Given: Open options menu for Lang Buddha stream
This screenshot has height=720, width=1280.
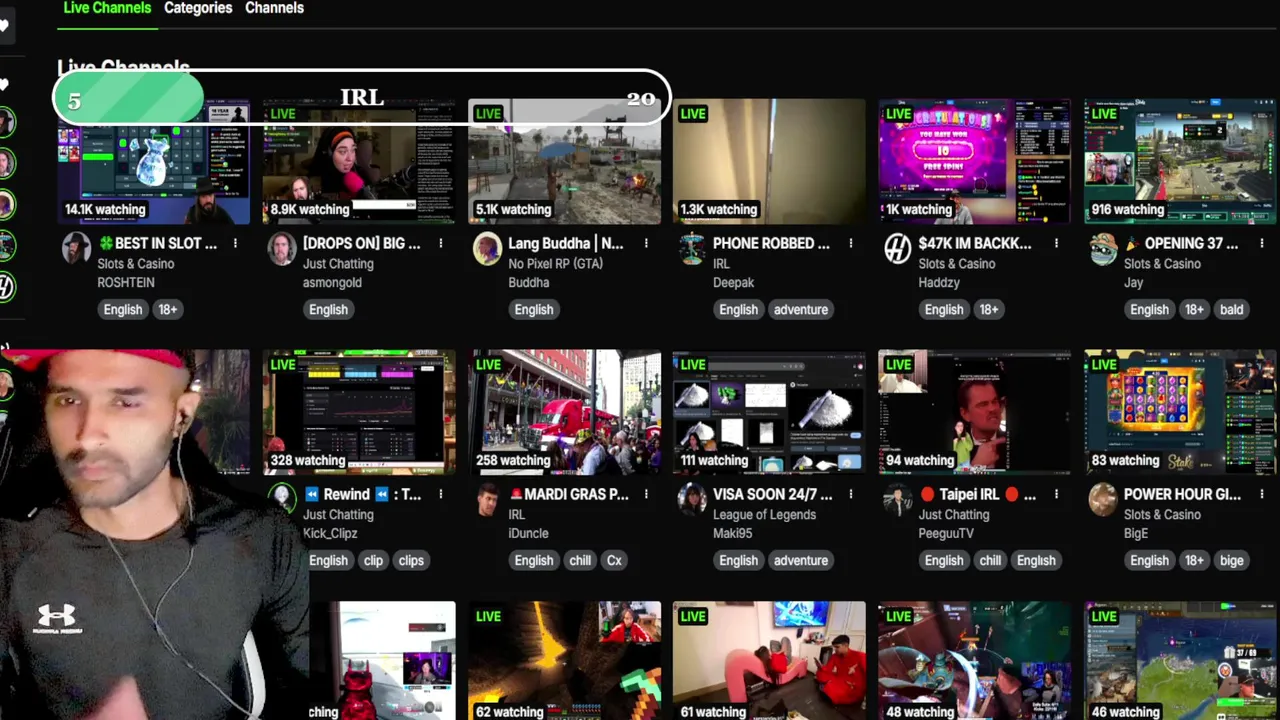Looking at the screenshot, I should click(x=646, y=243).
